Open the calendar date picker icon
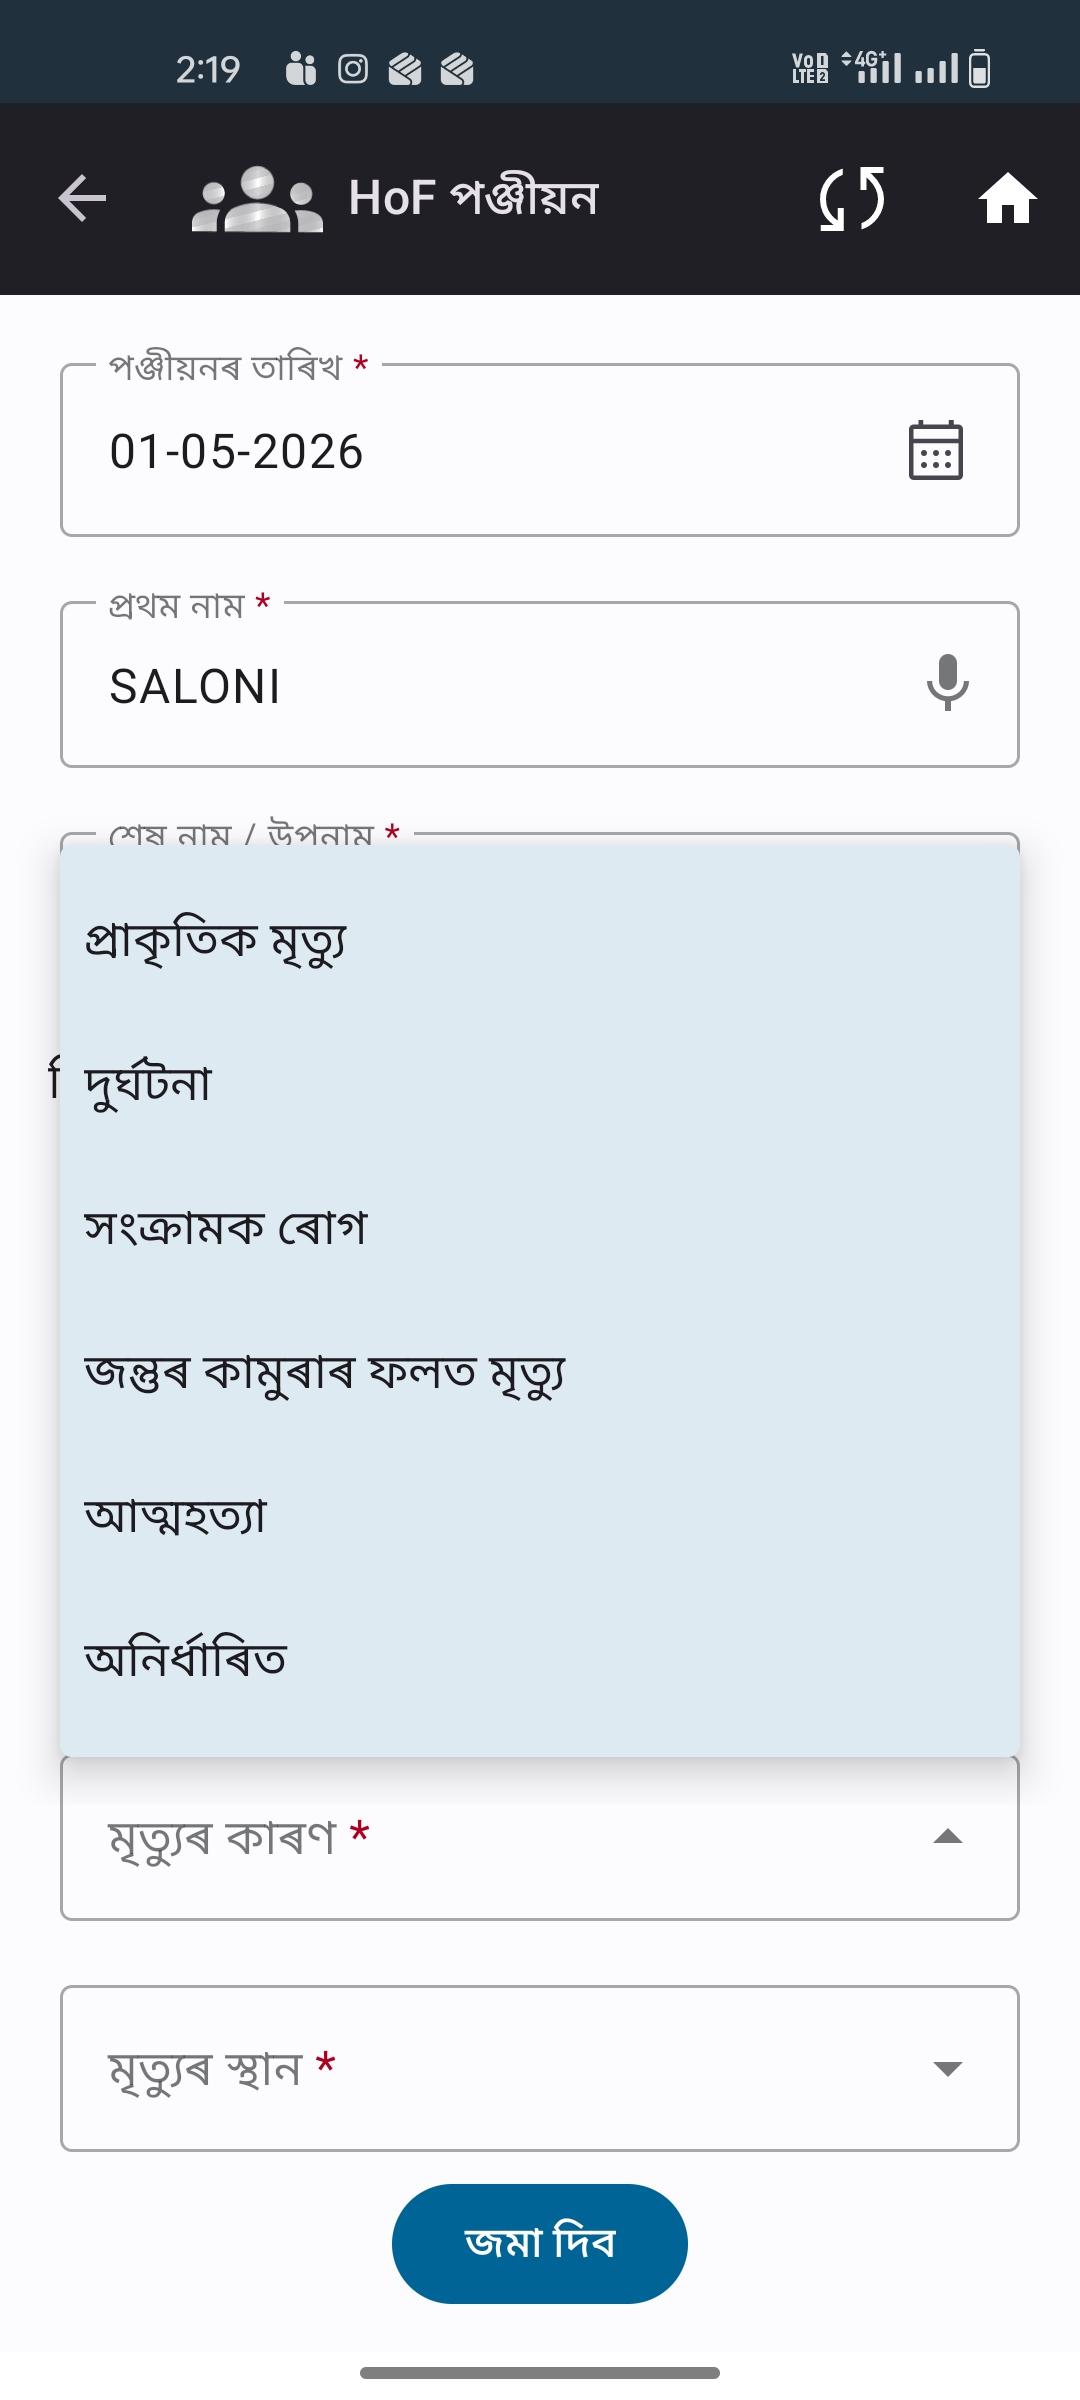This screenshot has height=2400, width=1080. click(936, 451)
